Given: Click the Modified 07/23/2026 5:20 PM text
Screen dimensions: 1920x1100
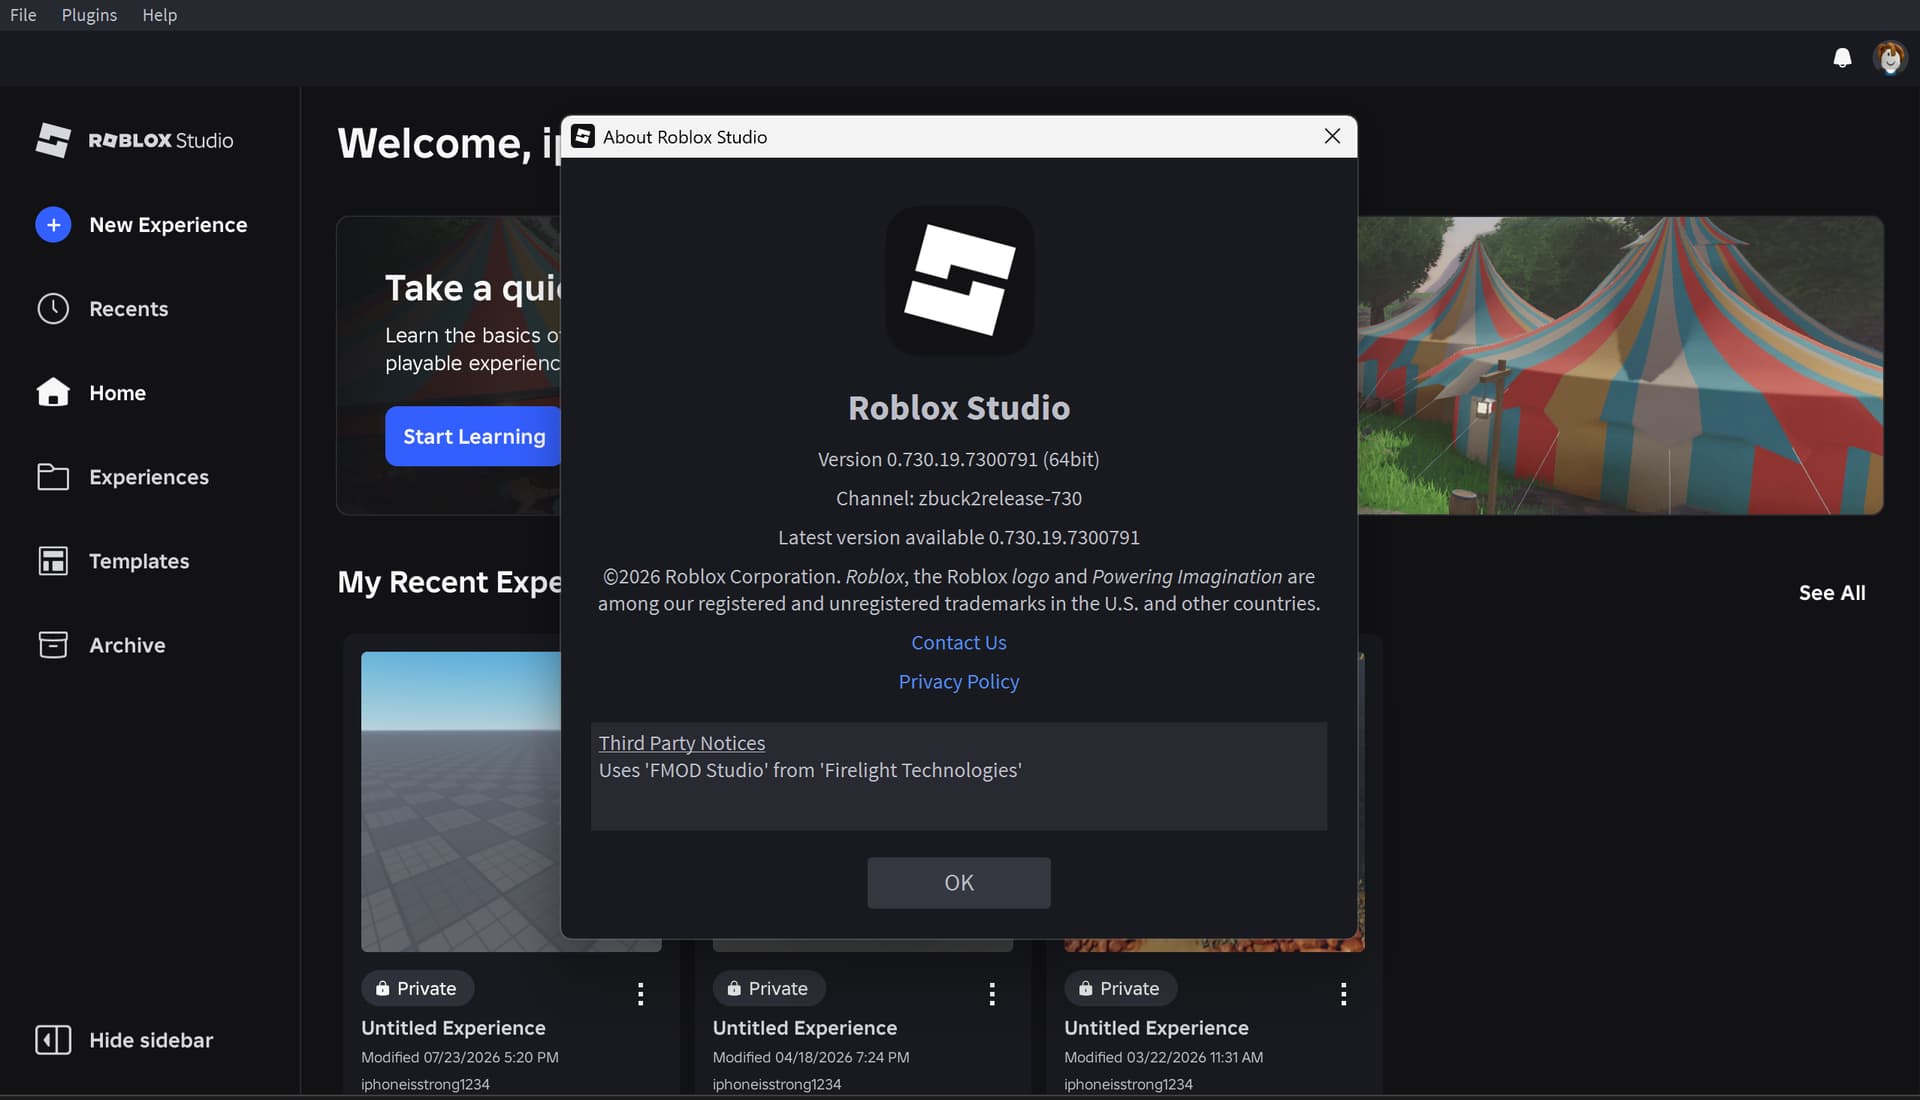Looking at the screenshot, I should (x=460, y=1057).
